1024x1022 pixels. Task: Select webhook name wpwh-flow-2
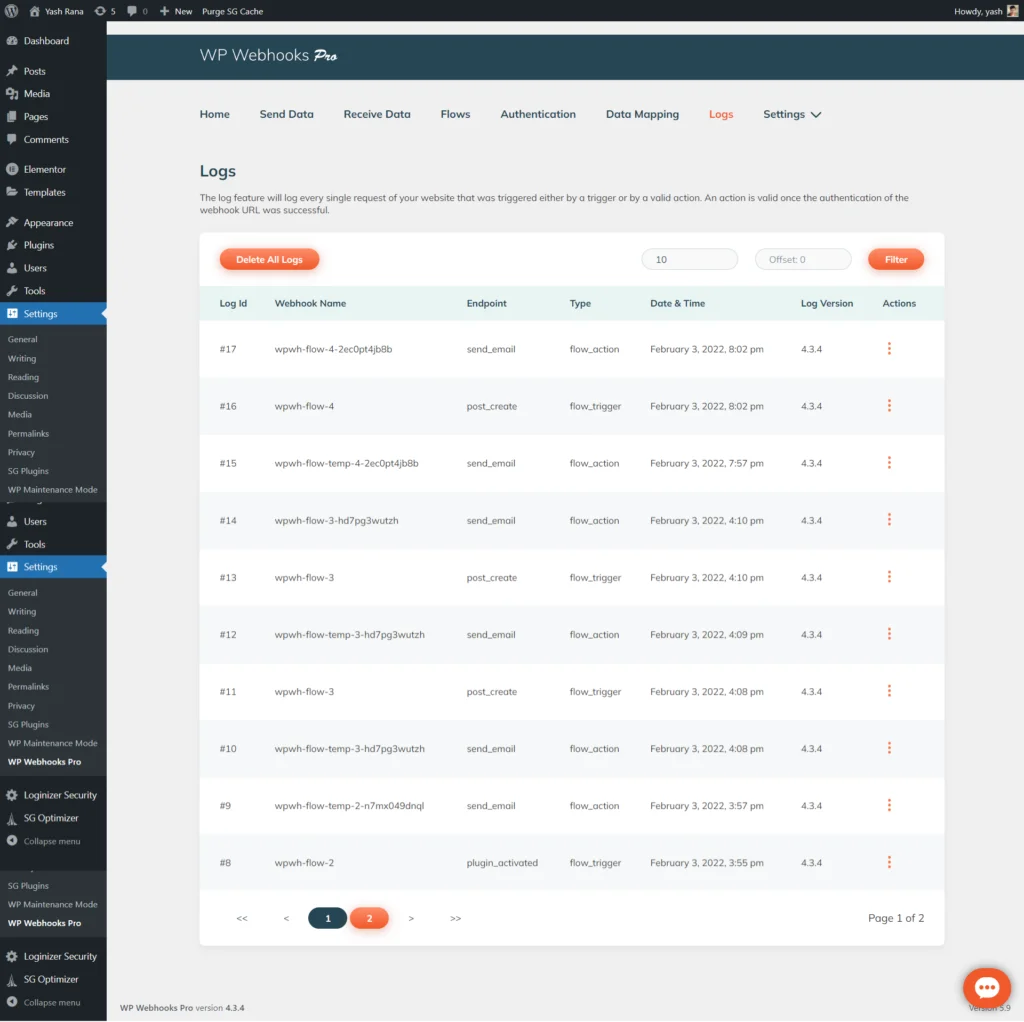pyautogui.click(x=304, y=863)
